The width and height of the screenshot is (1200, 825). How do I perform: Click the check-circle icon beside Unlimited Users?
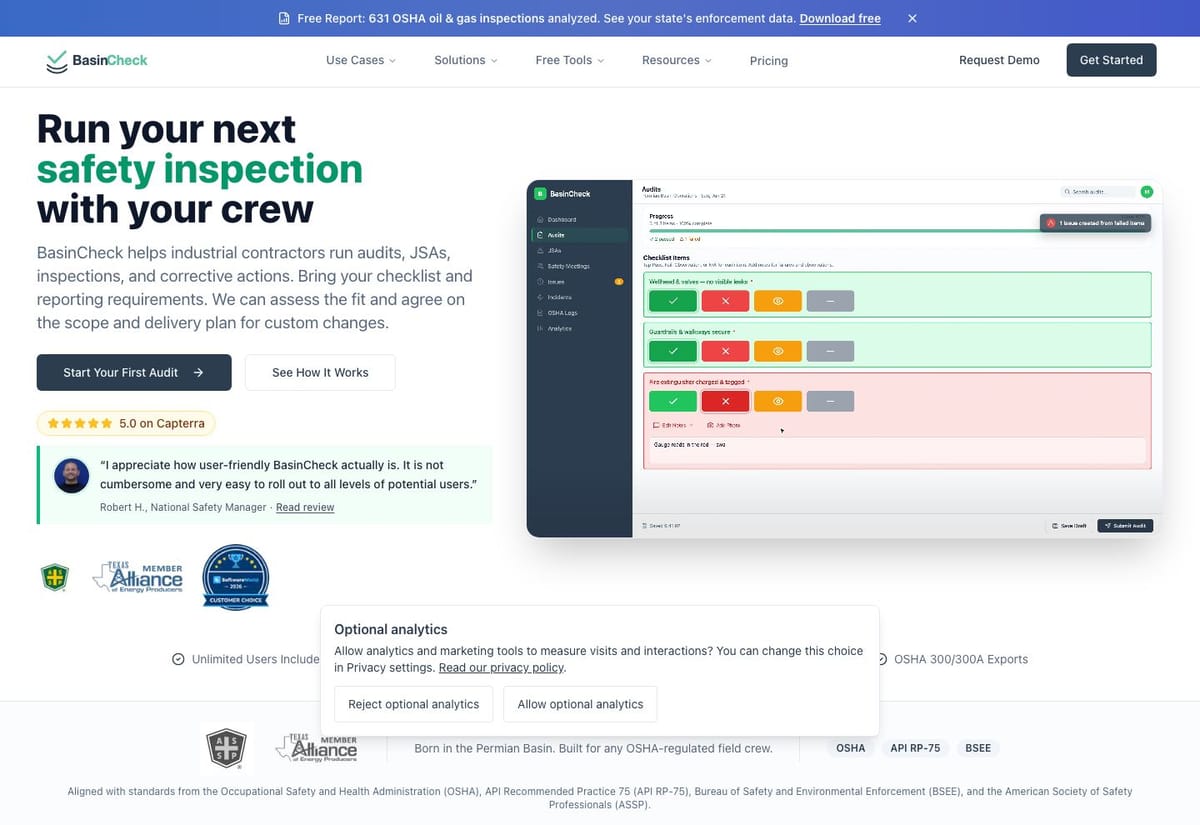[178, 659]
